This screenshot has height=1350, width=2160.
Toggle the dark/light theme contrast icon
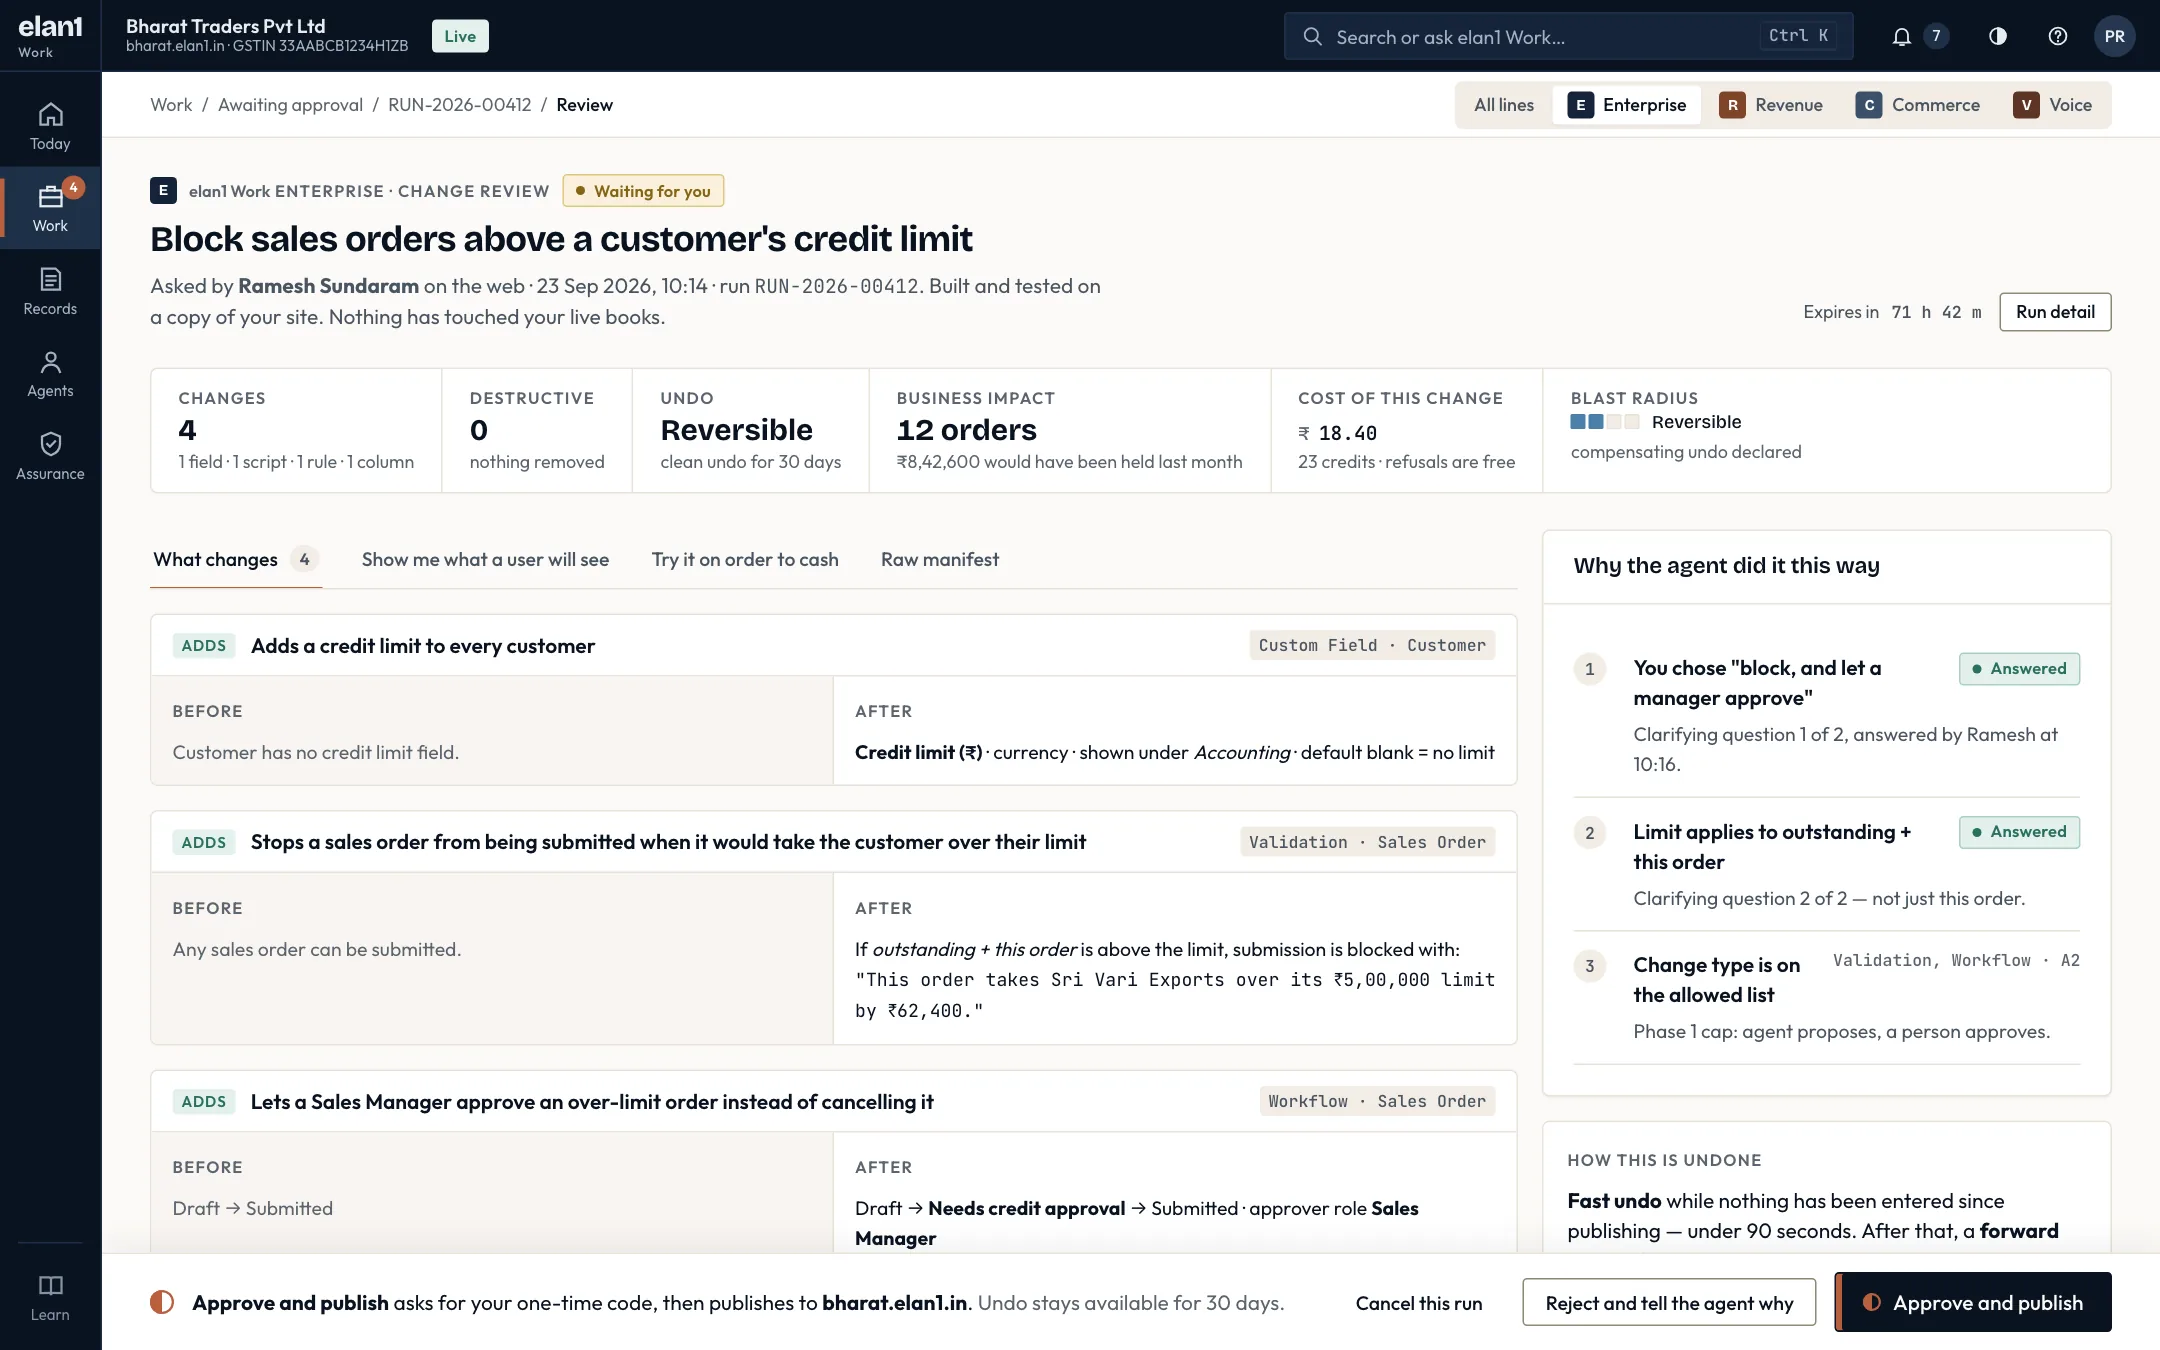[x=1997, y=36]
